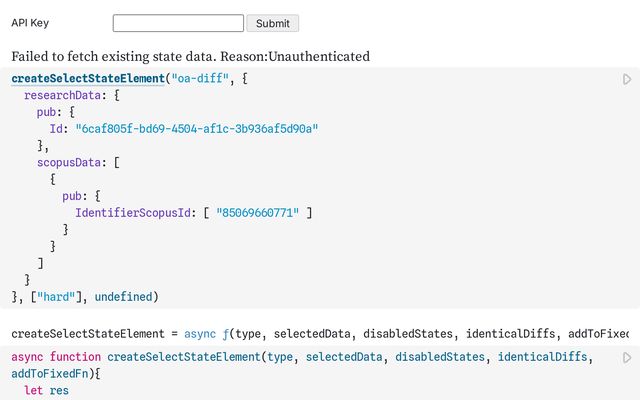Place cursor on the "oa-diff" string

pyautogui.click(x=201, y=78)
